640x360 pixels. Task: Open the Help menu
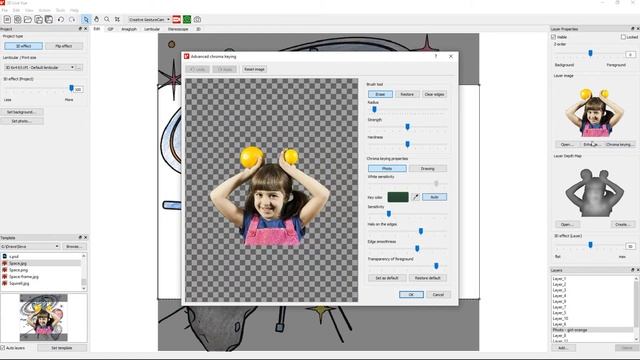(74, 10)
